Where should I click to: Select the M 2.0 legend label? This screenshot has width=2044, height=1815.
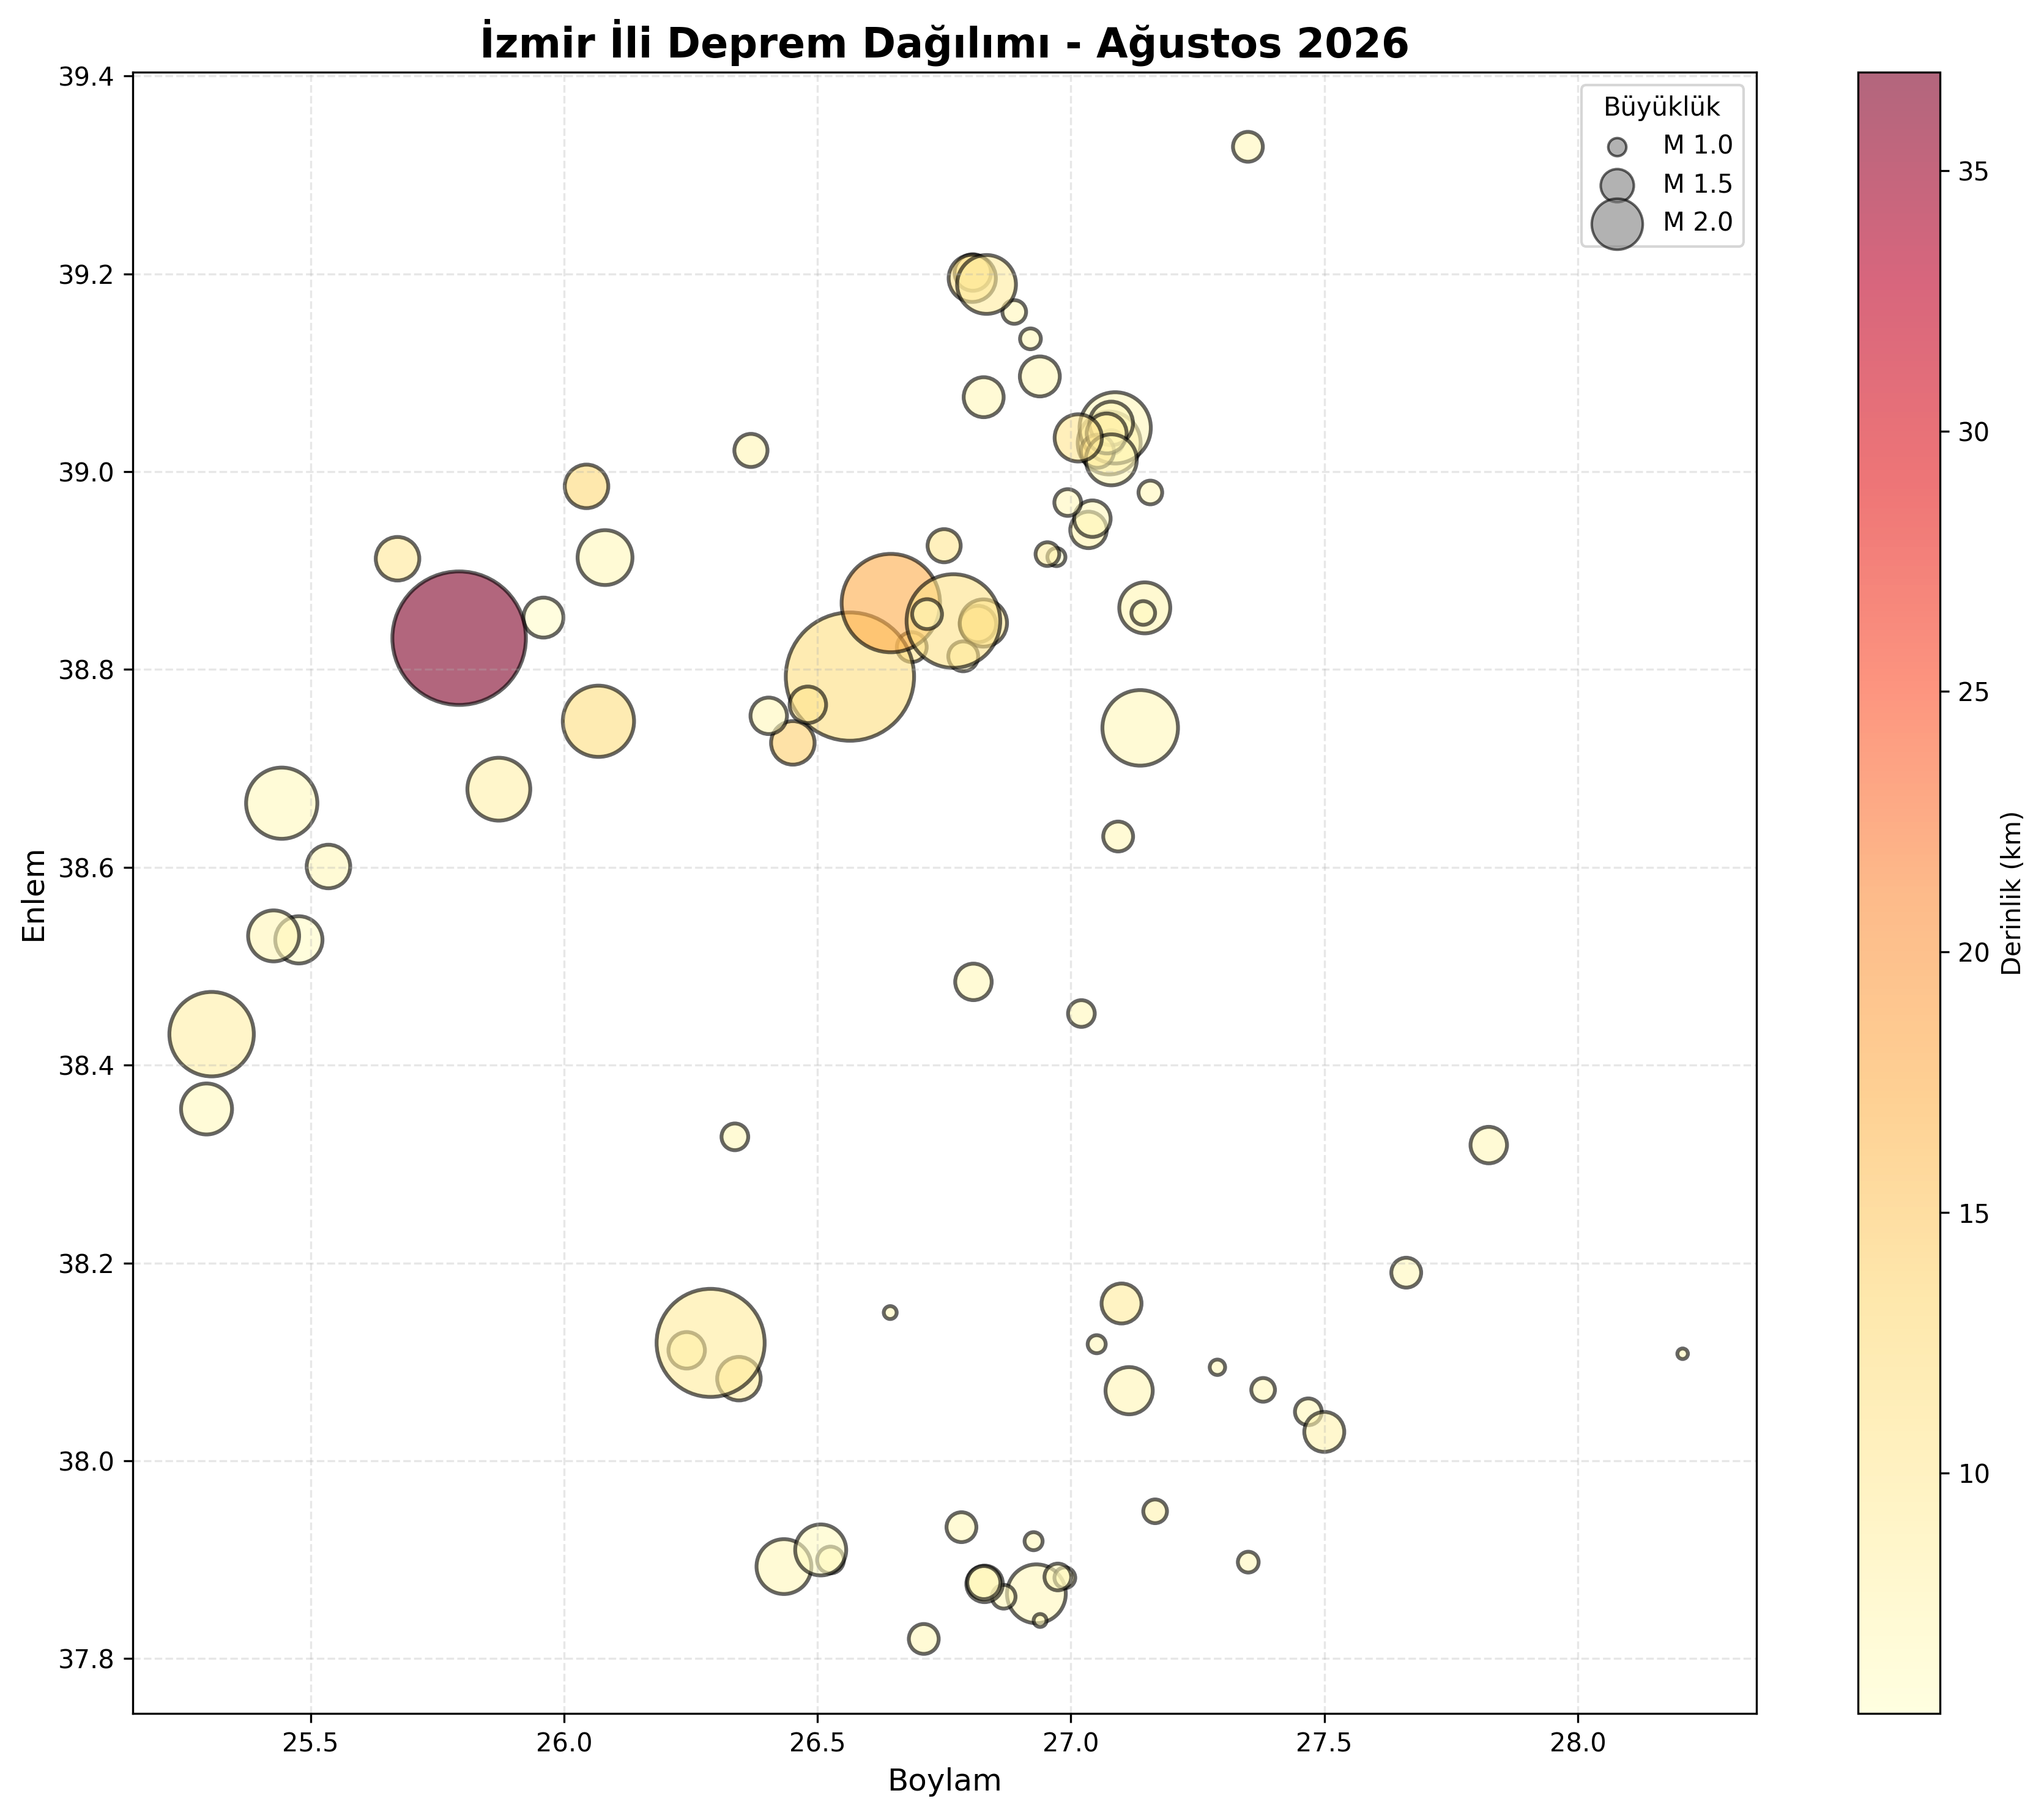click(1697, 222)
